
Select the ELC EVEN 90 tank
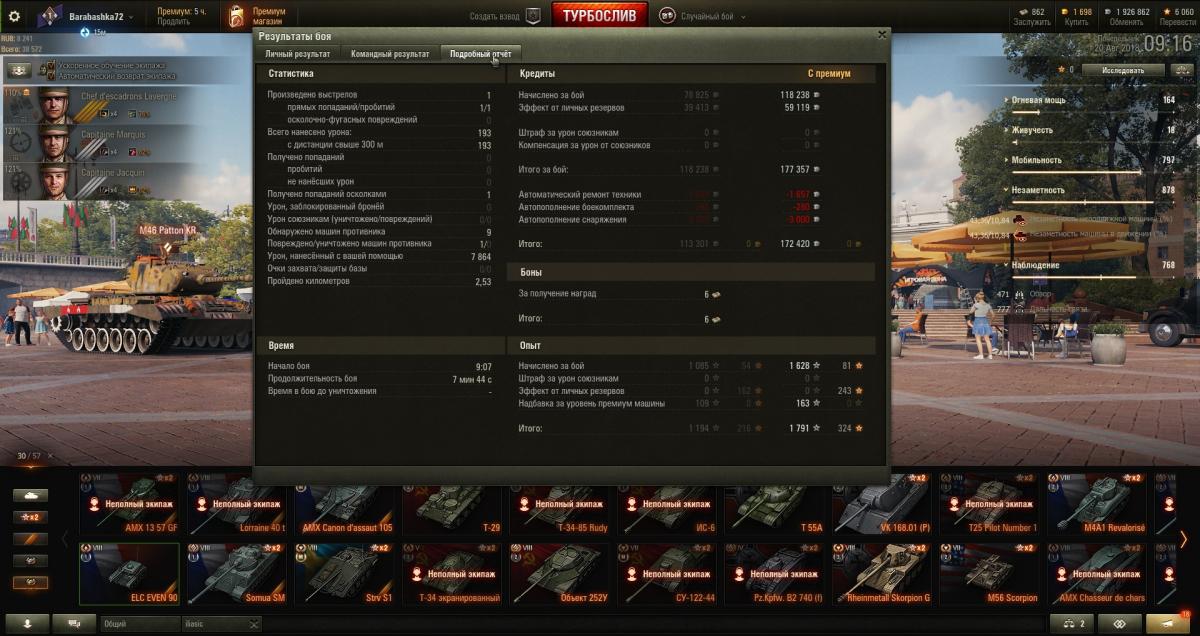tap(130, 574)
